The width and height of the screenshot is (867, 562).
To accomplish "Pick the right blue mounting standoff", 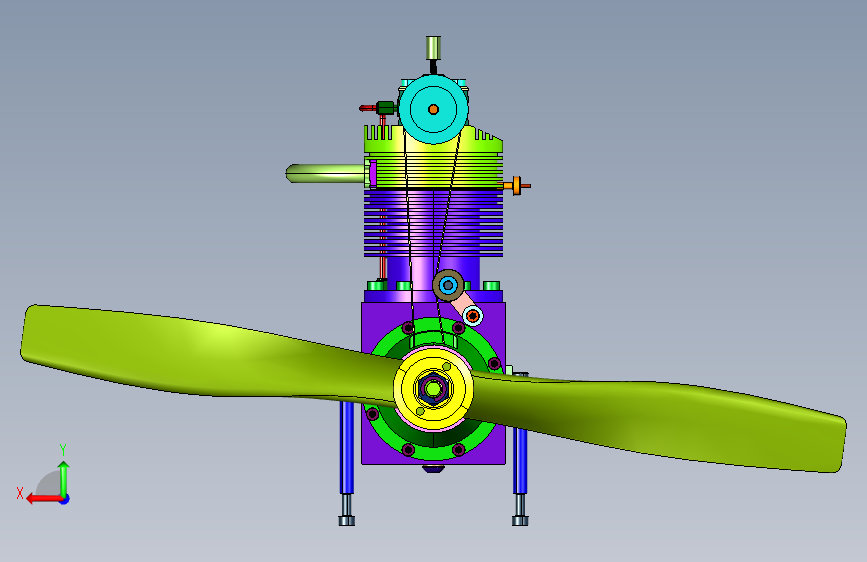I will [520, 459].
